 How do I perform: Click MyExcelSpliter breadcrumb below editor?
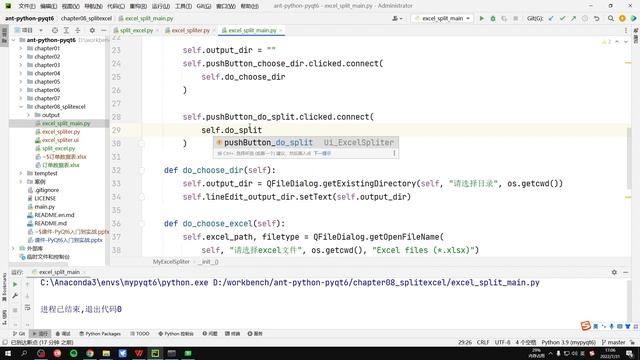pos(171,262)
